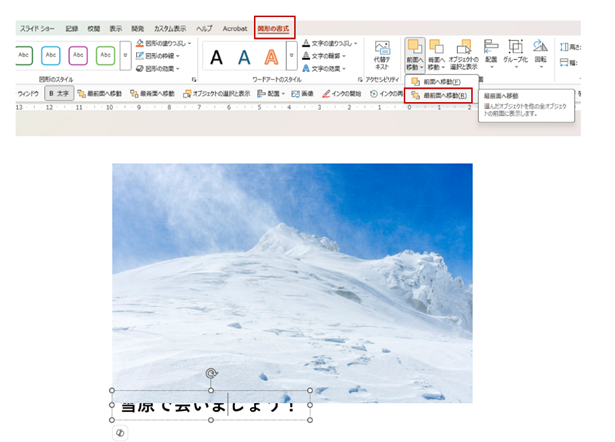Click the 前面へ移動 bring forward ribbon button
The width and height of the screenshot is (615, 442).
pyautogui.click(x=415, y=55)
